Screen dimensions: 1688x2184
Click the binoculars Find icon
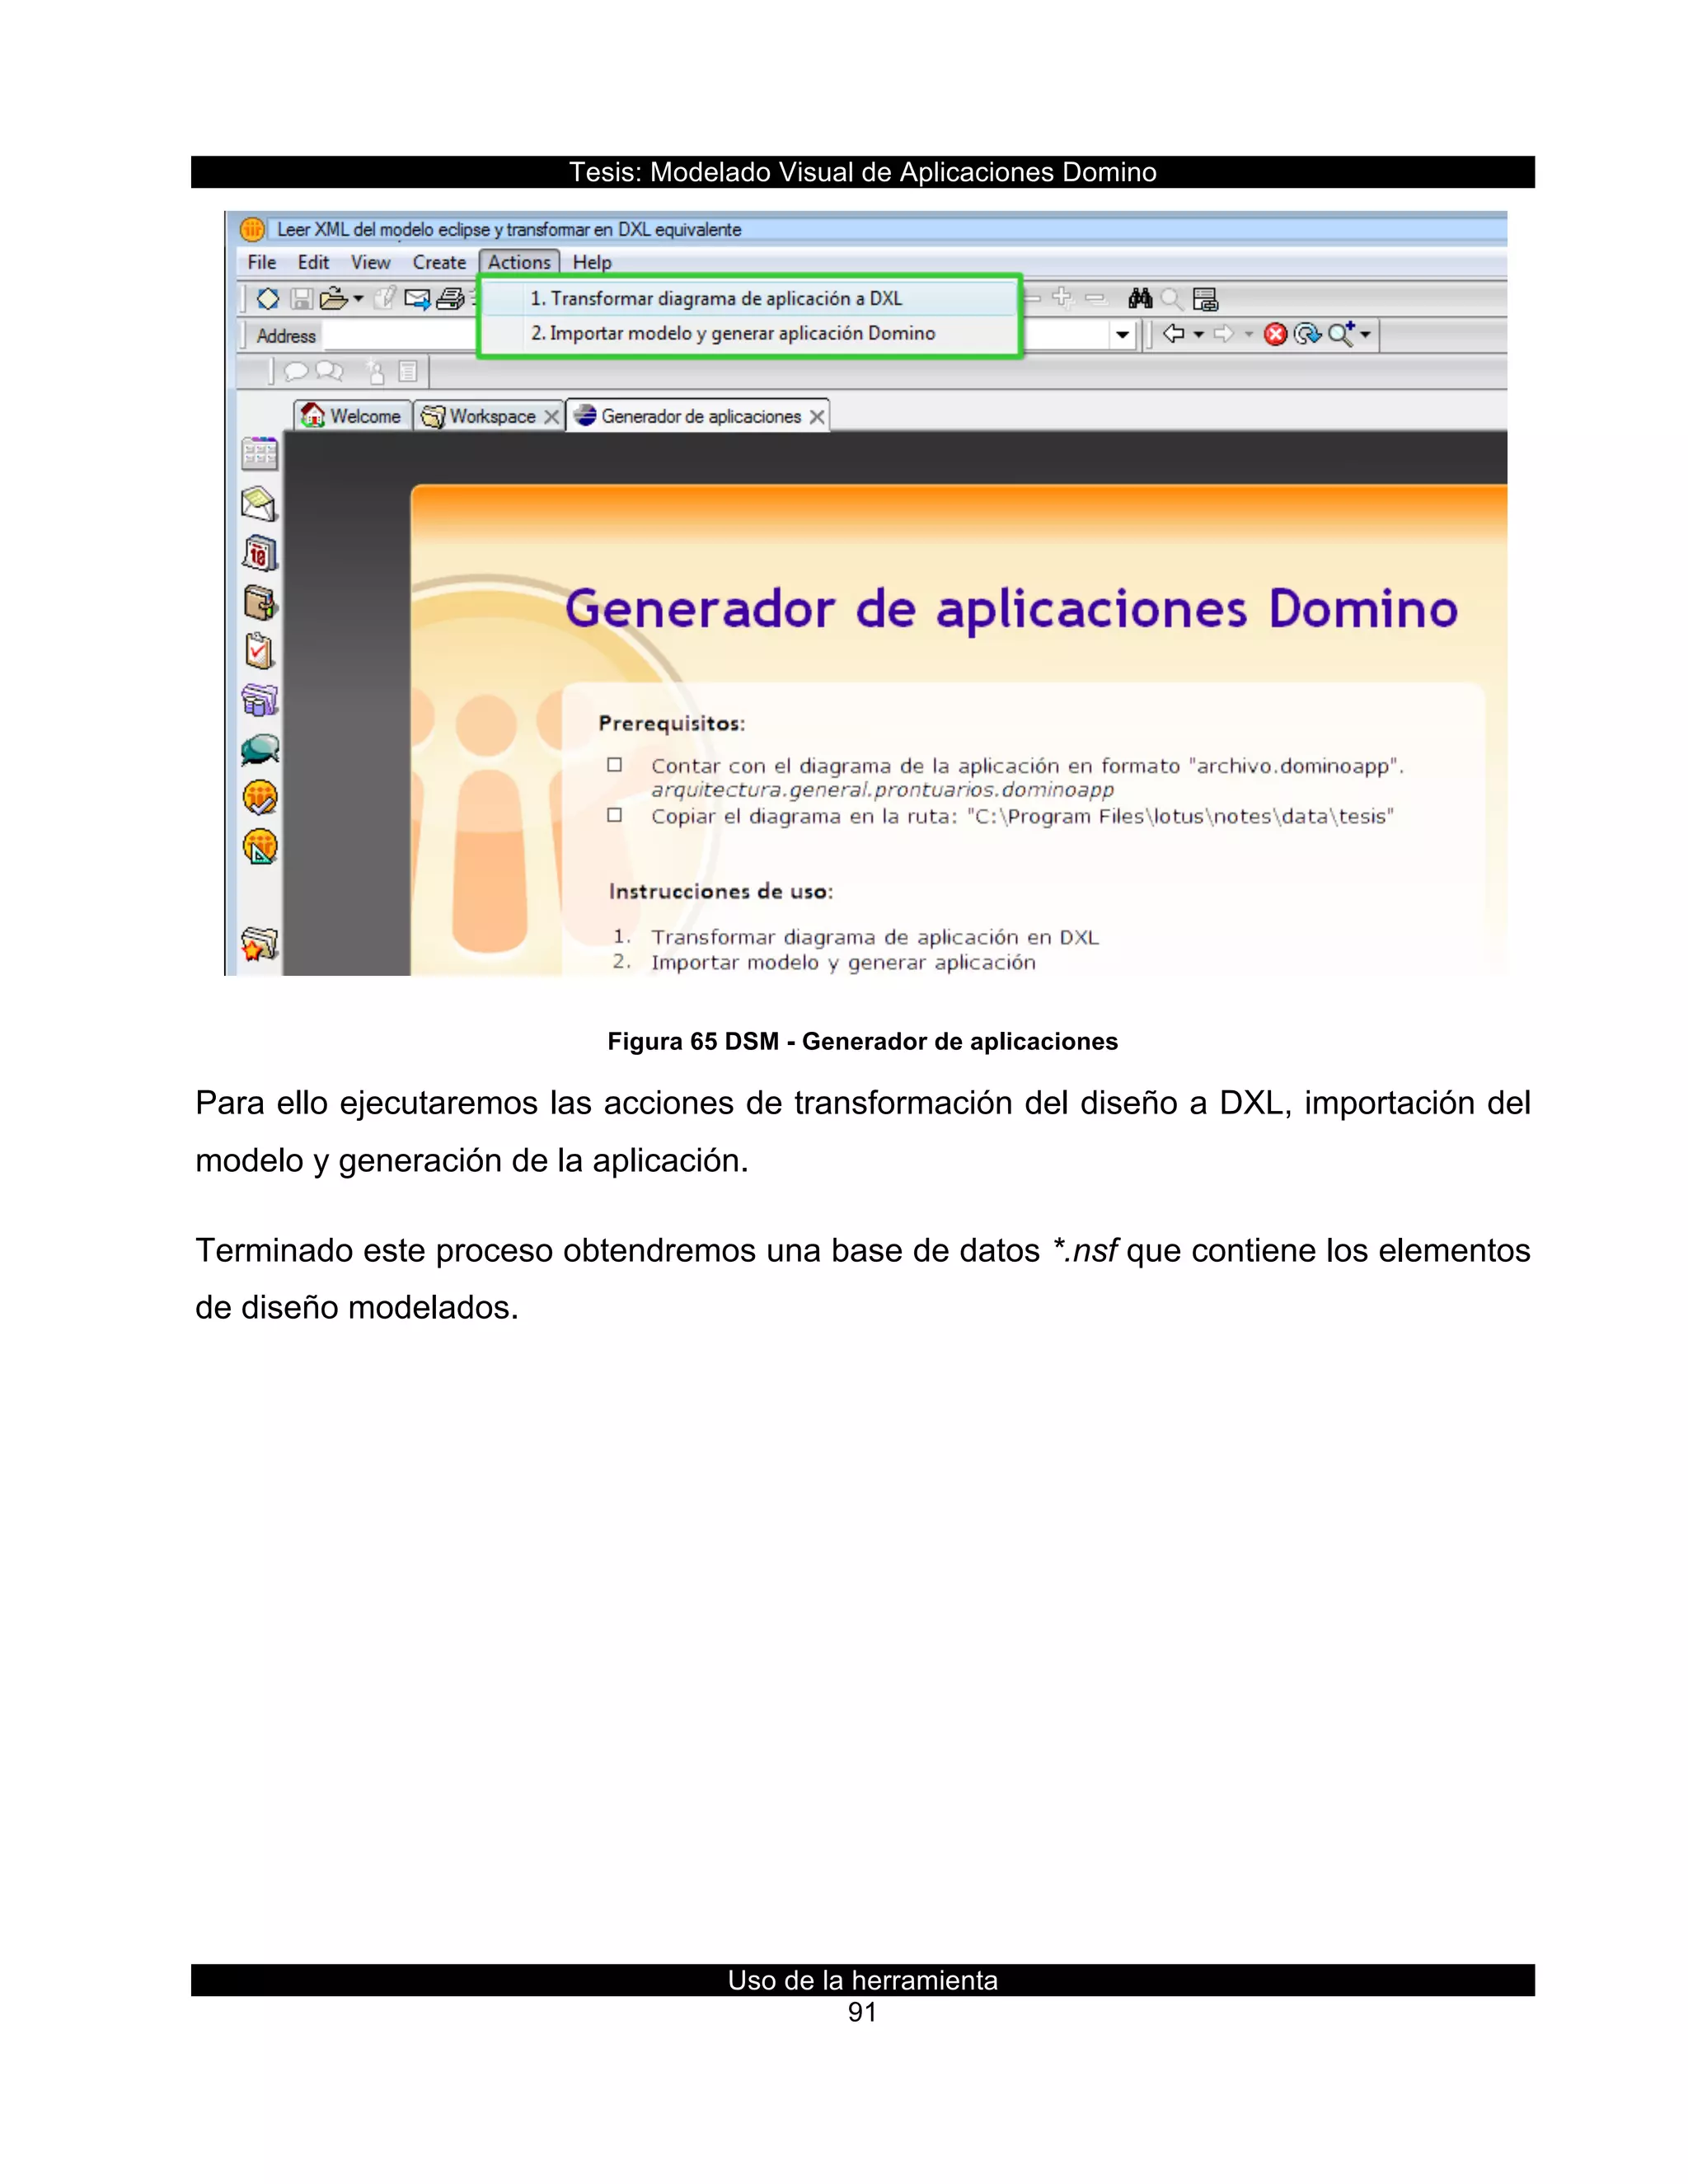click(1140, 298)
